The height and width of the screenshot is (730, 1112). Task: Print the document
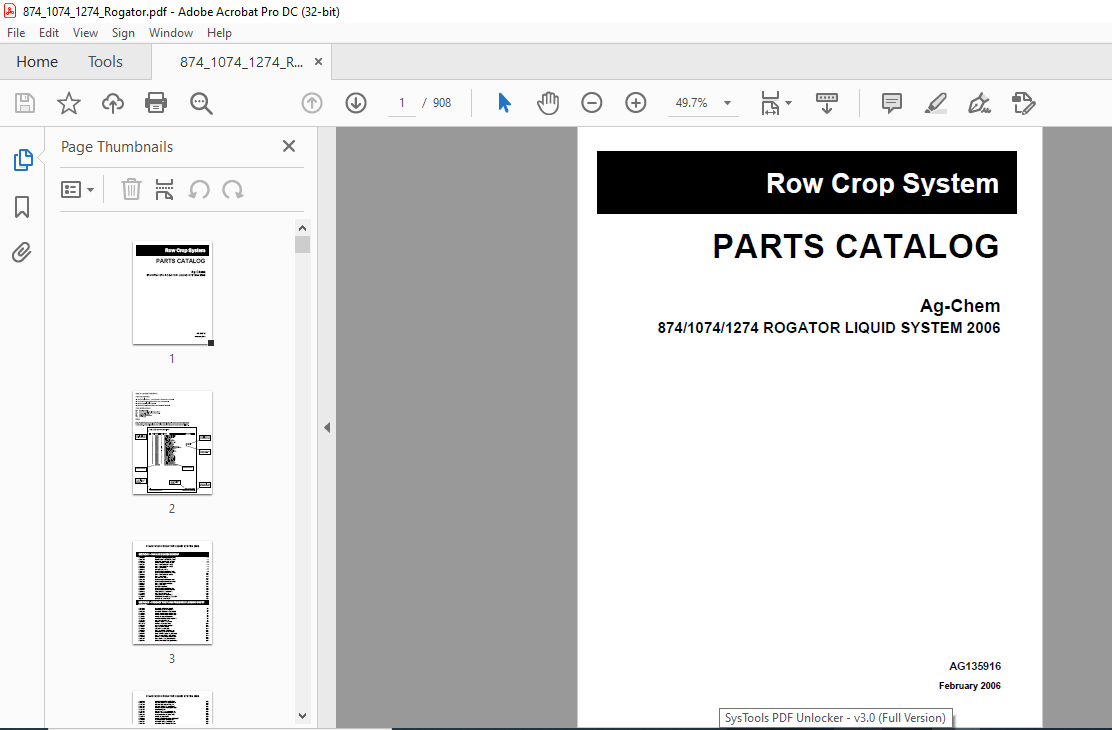tap(156, 103)
